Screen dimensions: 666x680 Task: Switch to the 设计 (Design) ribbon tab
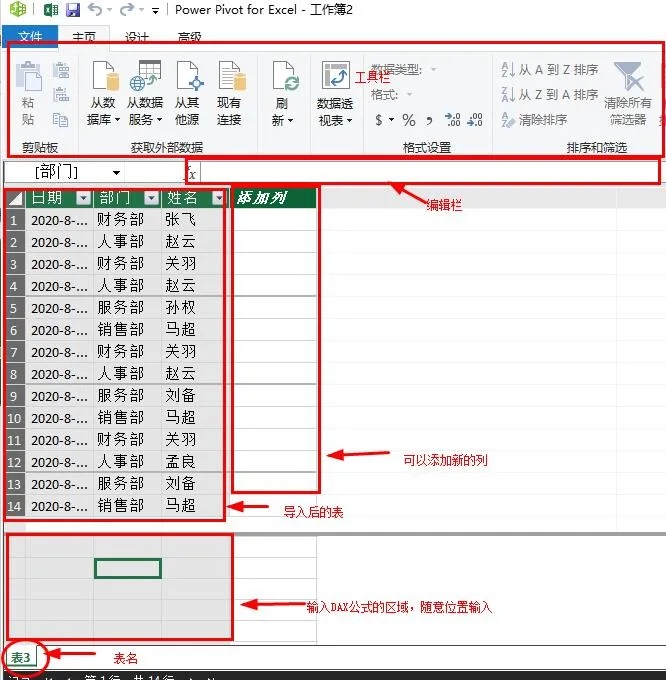tap(136, 37)
